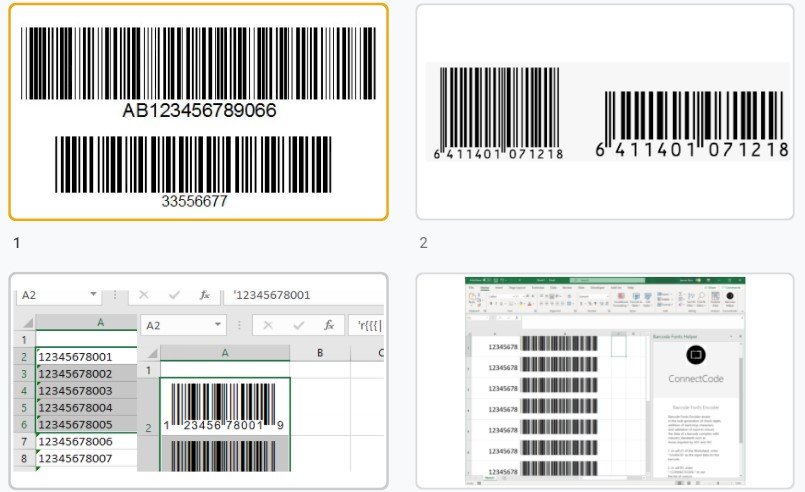
Task: Select column B header in front spreadsheet
Action: [320, 353]
